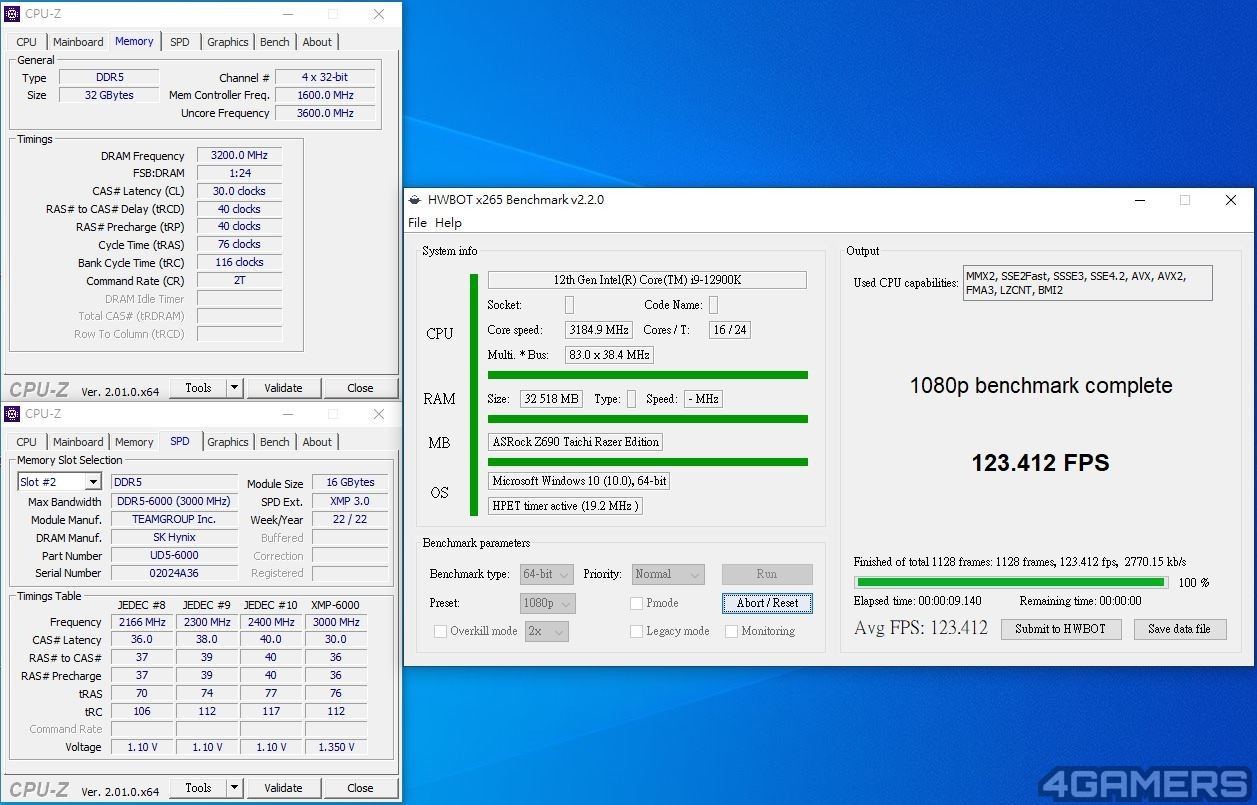Expand the Tools arrow in the SPD window
The height and width of the screenshot is (805, 1257).
tap(234, 788)
